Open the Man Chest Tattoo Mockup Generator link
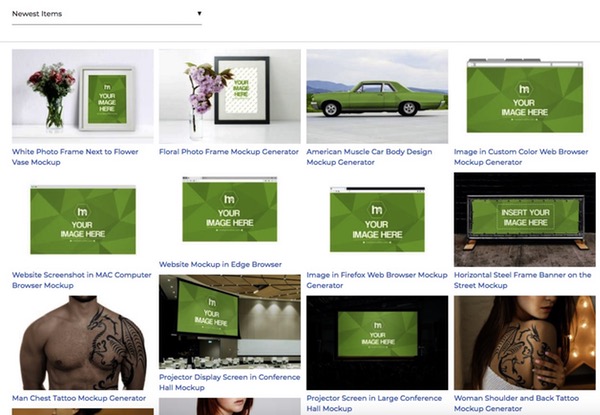600x415 pixels. 79,398
